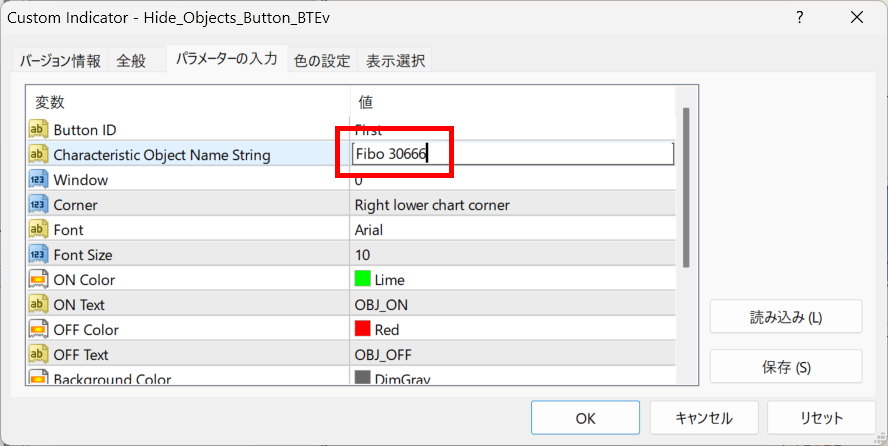Select the Right lower chart corner value

[432, 205]
